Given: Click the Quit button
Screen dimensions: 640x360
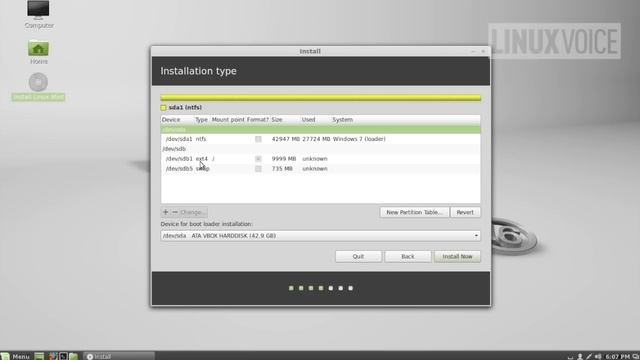Looking at the screenshot, I should pyautogui.click(x=358, y=256).
